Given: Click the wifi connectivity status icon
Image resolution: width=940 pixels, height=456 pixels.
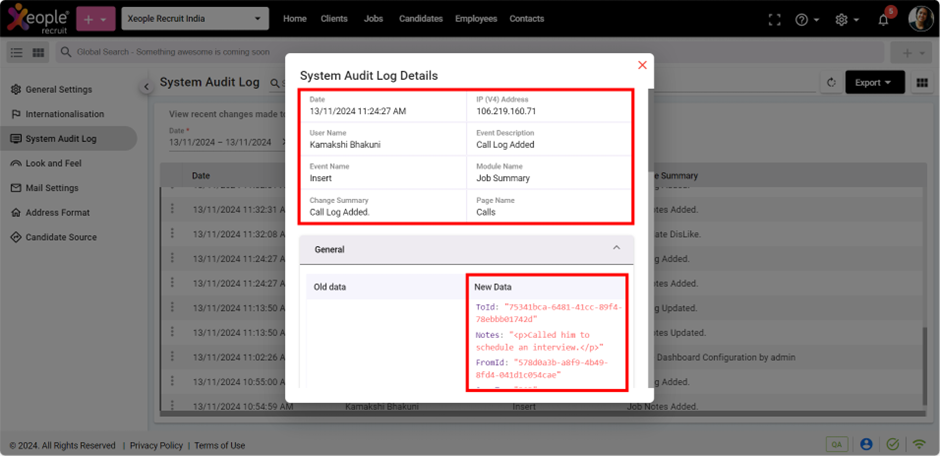Looking at the screenshot, I should (919, 445).
